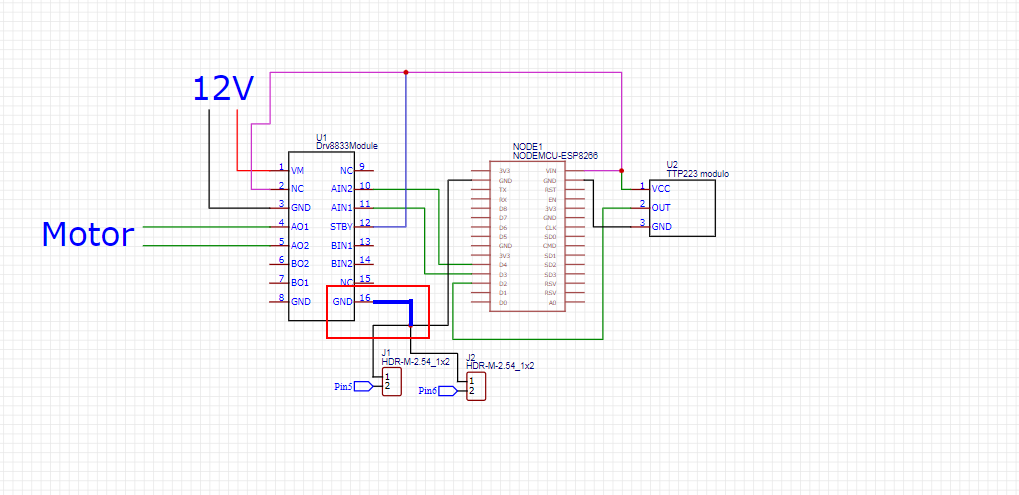The width and height of the screenshot is (1019, 495).
Task: Click the NODEMCU-ESP8266 component name
Action: point(555,157)
